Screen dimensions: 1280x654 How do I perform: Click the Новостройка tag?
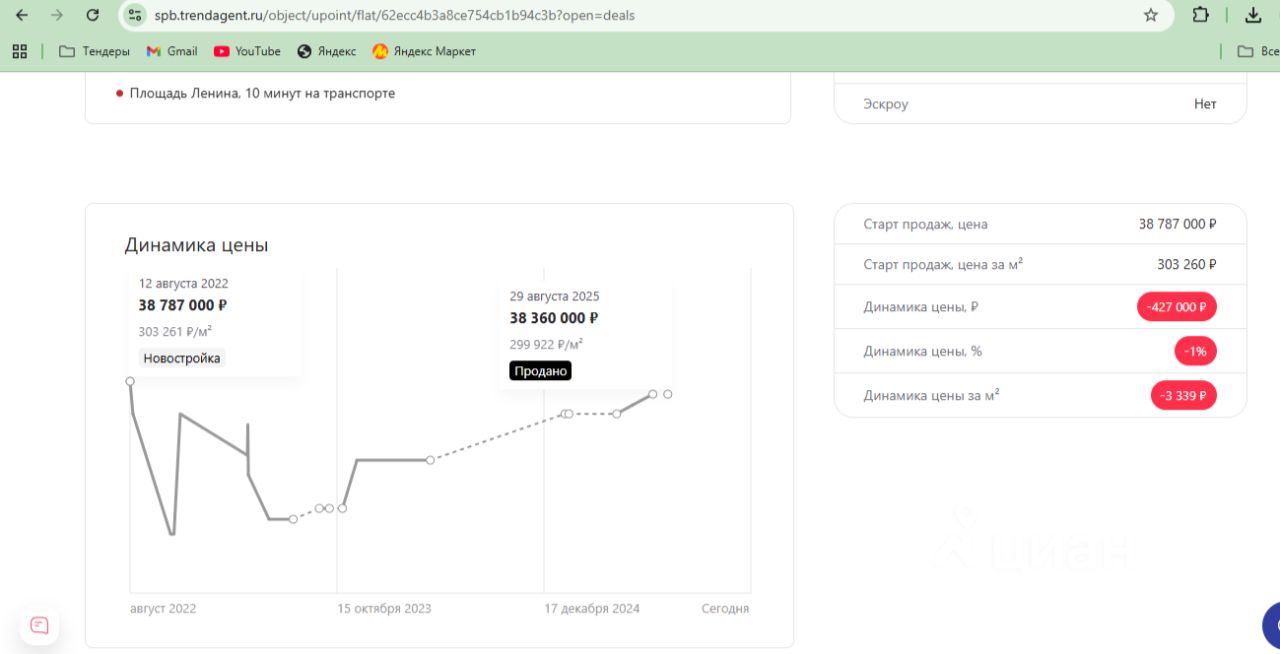tap(182, 358)
